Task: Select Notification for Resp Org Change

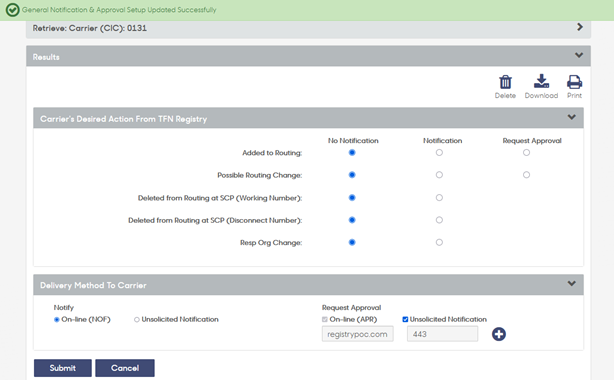Action: (439, 242)
